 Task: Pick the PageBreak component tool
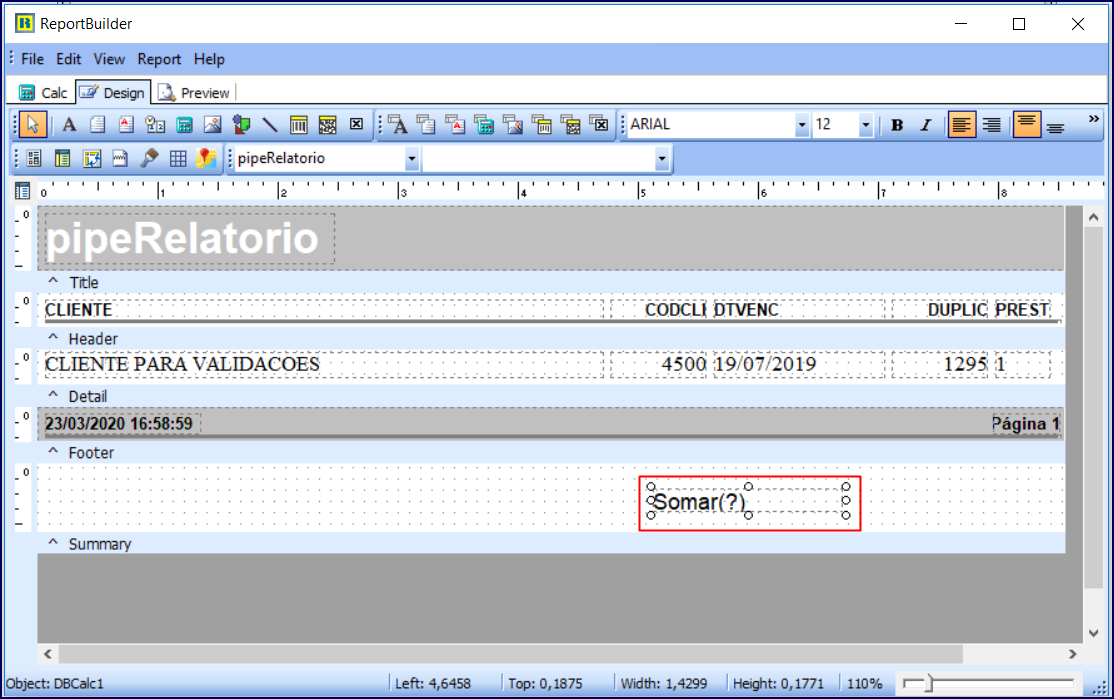pyautogui.click(x=120, y=158)
